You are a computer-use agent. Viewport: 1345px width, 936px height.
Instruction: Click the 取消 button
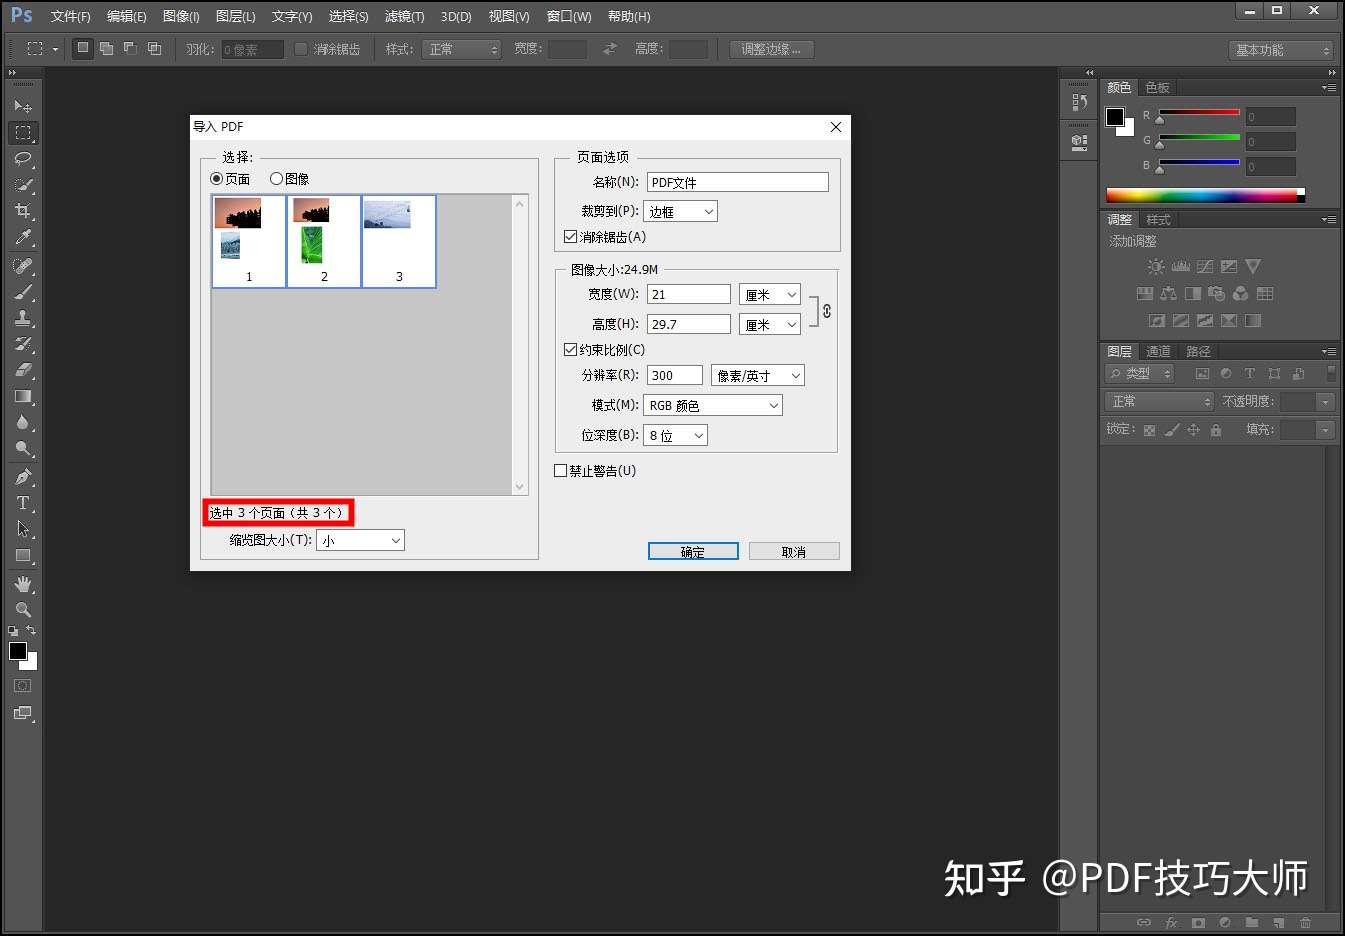794,551
